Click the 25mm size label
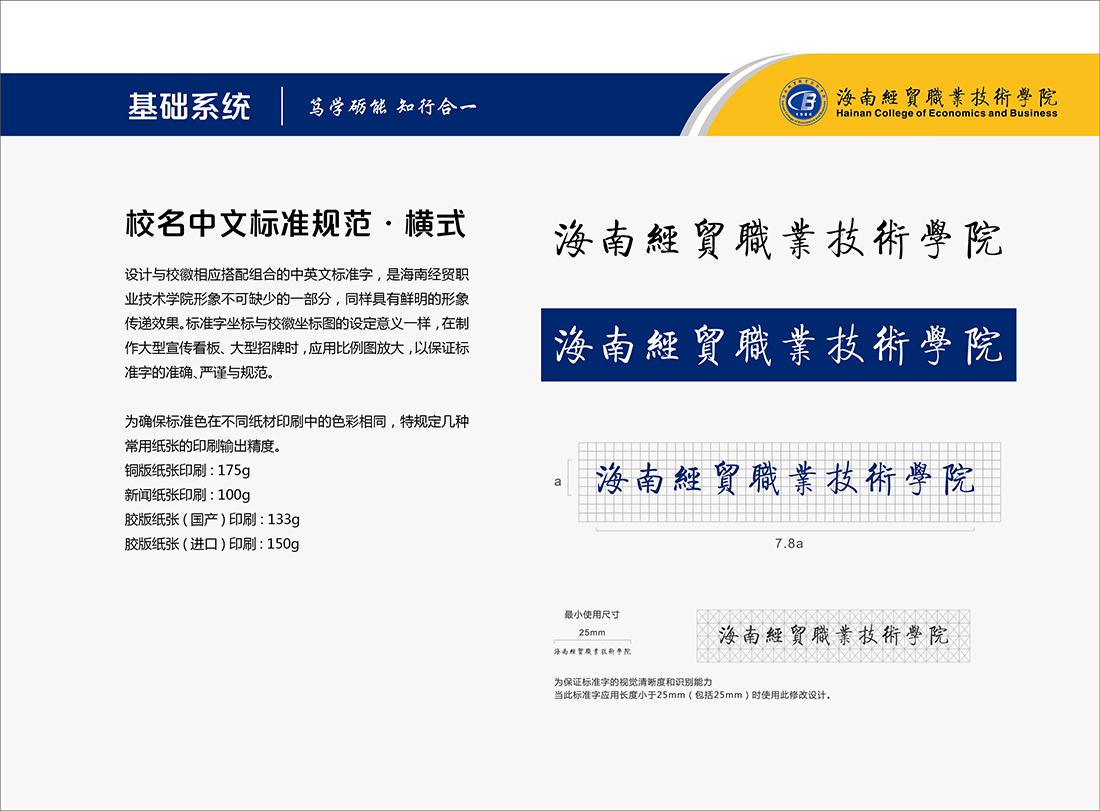The width and height of the screenshot is (1100, 811). (592, 632)
